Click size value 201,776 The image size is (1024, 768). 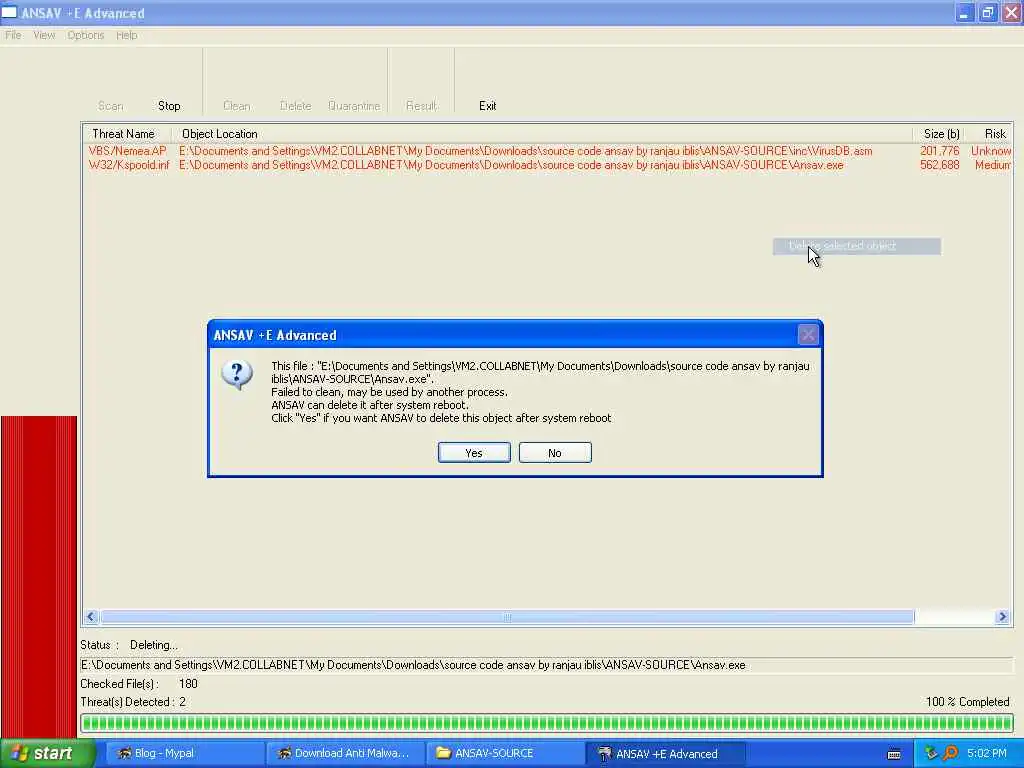(940, 151)
